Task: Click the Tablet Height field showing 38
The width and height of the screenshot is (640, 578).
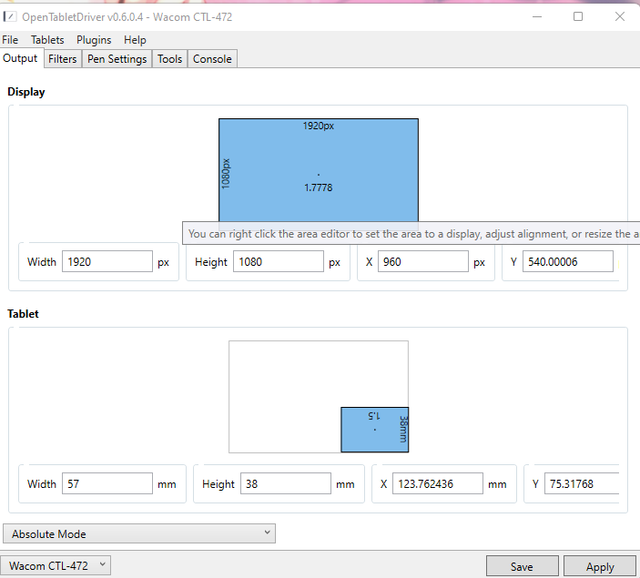Action: pyautogui.click(x=285, y=484)
